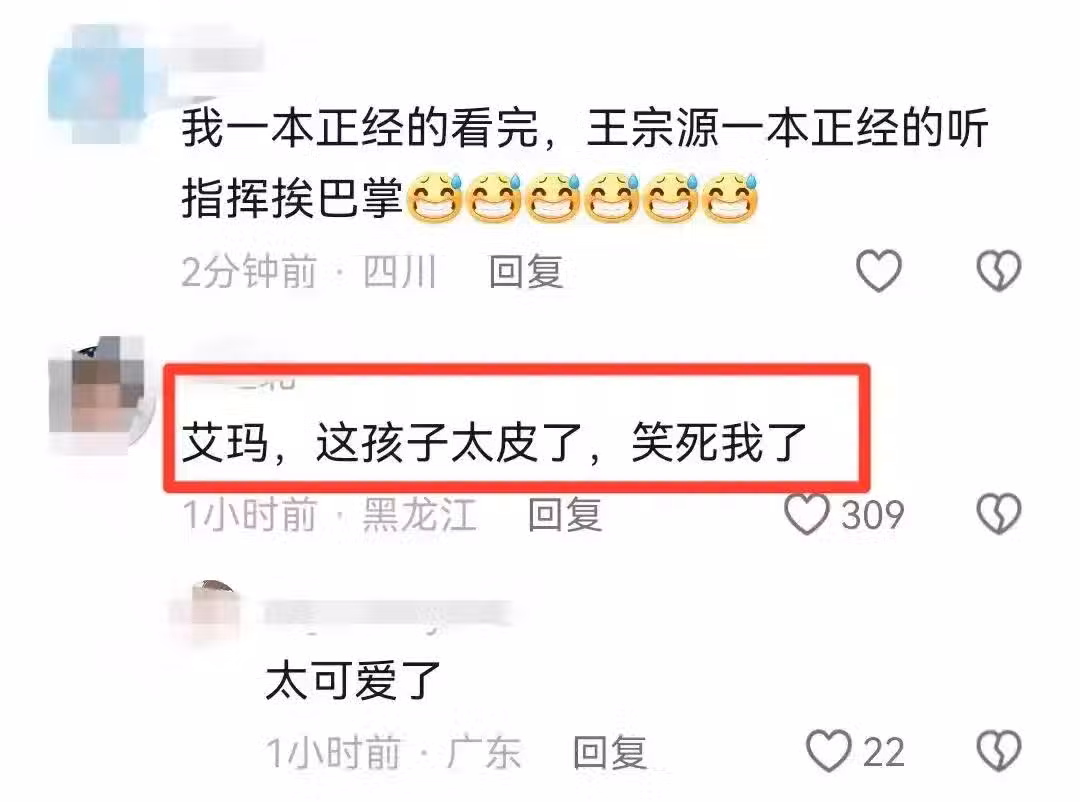Open the small avatar of the Guangdong replier

(x=211, y=612)
